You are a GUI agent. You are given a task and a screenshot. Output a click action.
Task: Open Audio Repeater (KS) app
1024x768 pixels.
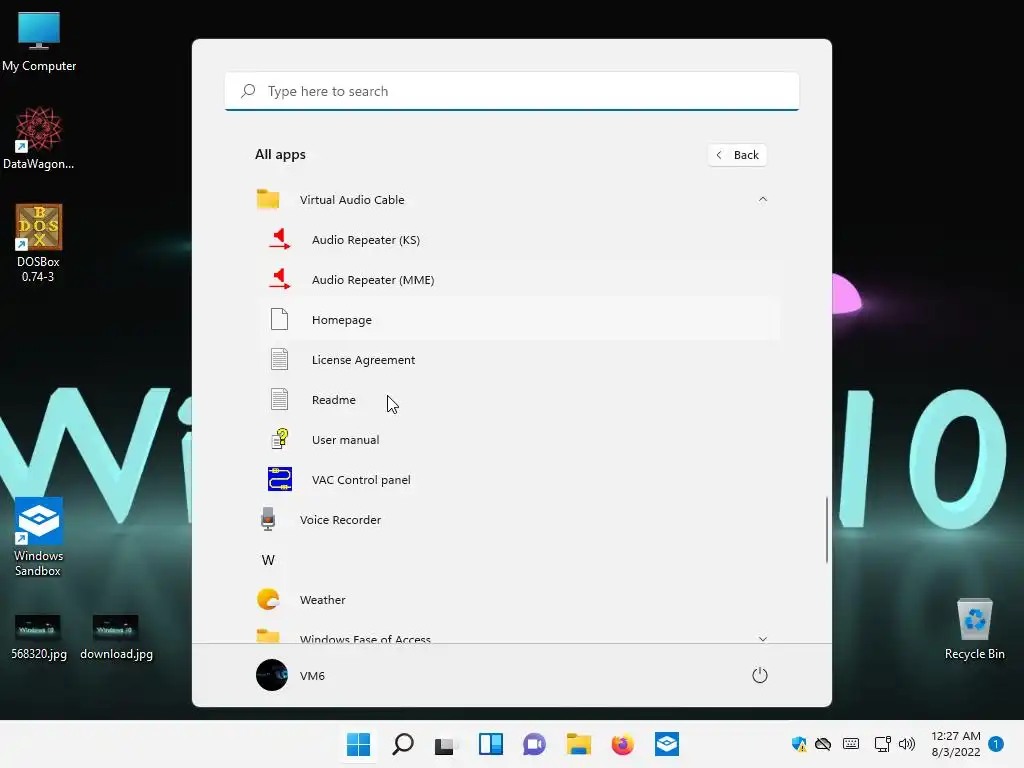(519, 240)
